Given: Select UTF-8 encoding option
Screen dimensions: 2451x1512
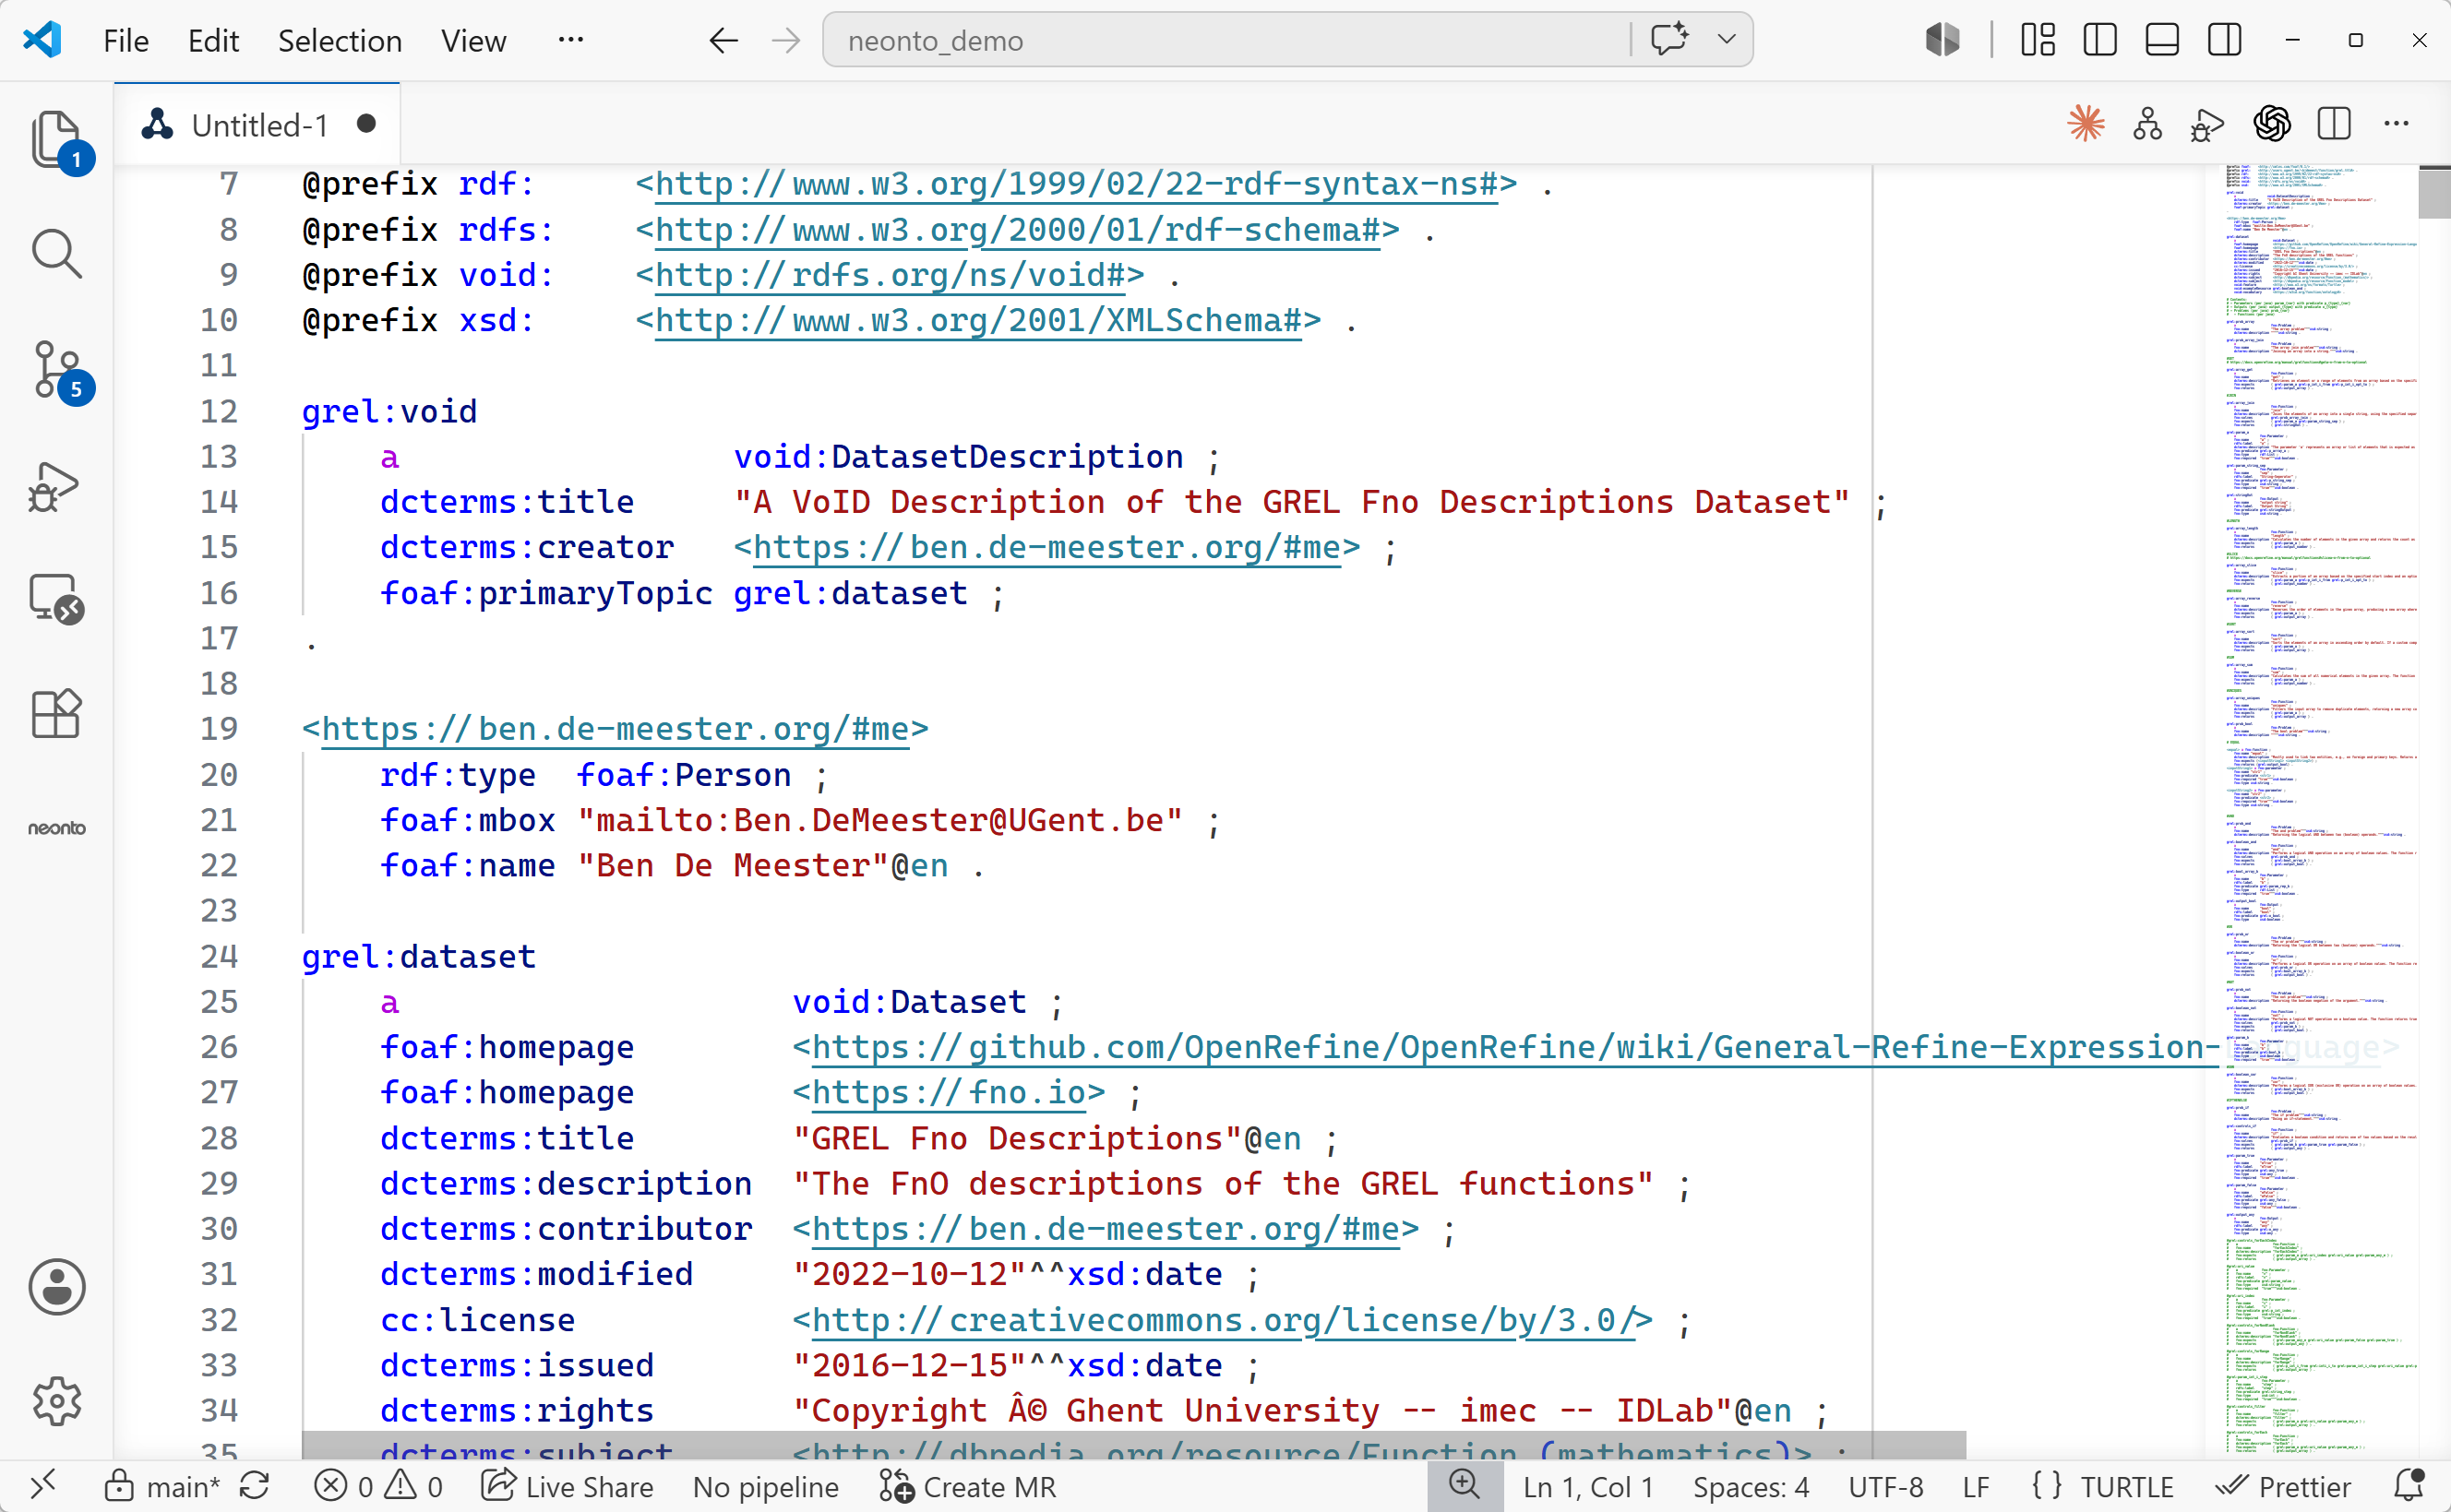Looking at the screenshot, I should point(1886,1486).
